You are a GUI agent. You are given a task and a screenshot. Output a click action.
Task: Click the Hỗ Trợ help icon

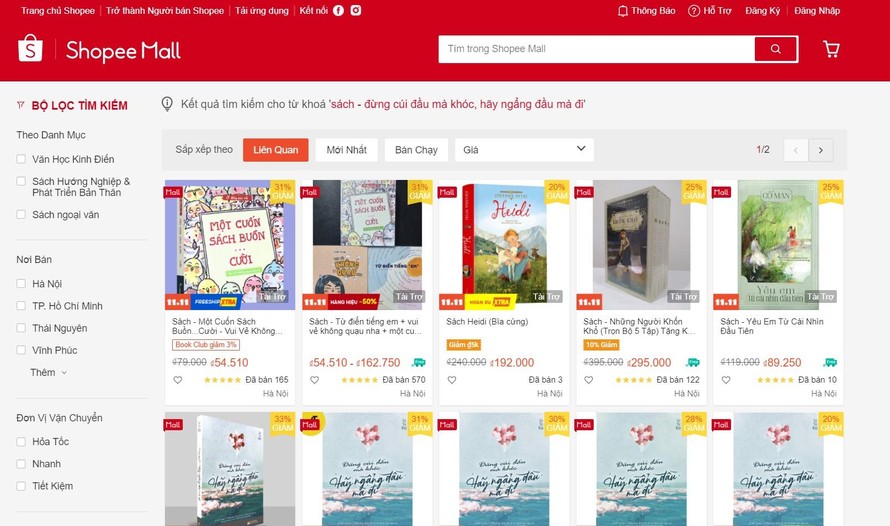[694, 11]
